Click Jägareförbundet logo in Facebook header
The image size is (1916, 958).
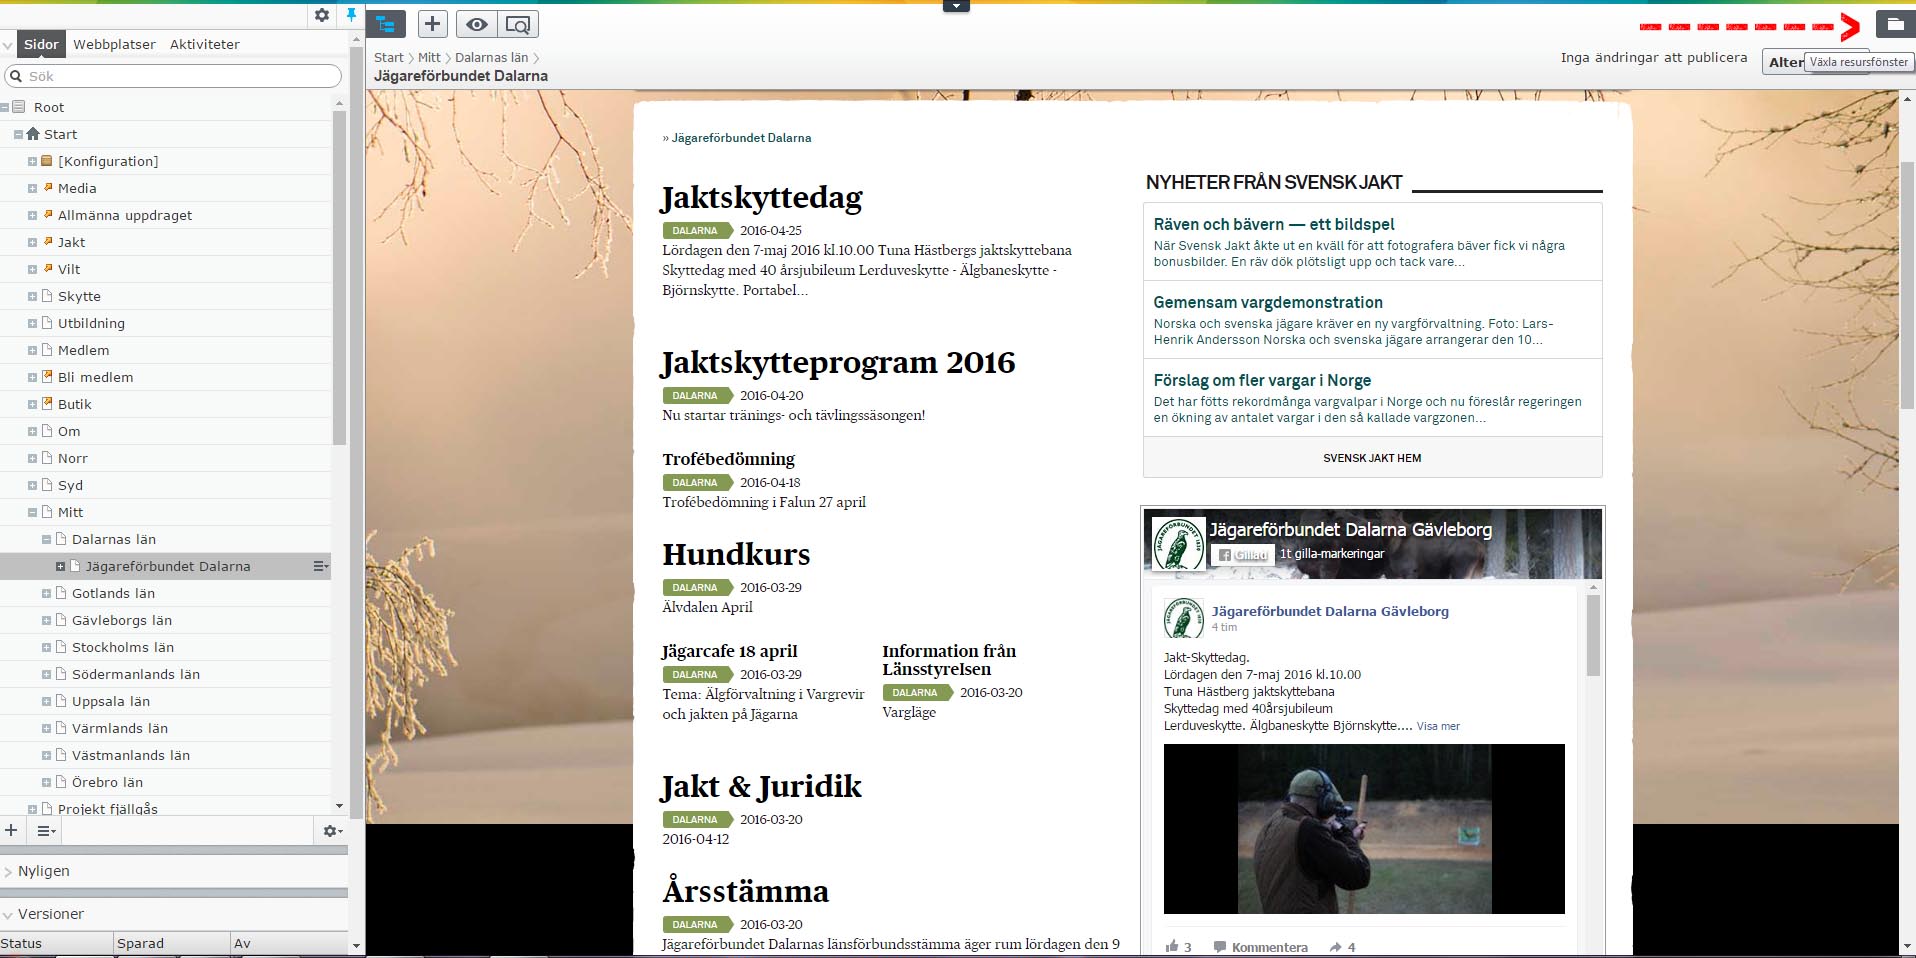[x=1178, y=544]
